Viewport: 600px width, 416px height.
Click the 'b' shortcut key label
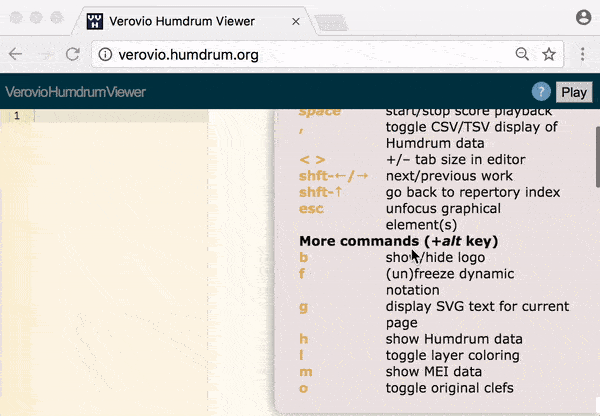[x=303, y=258]
